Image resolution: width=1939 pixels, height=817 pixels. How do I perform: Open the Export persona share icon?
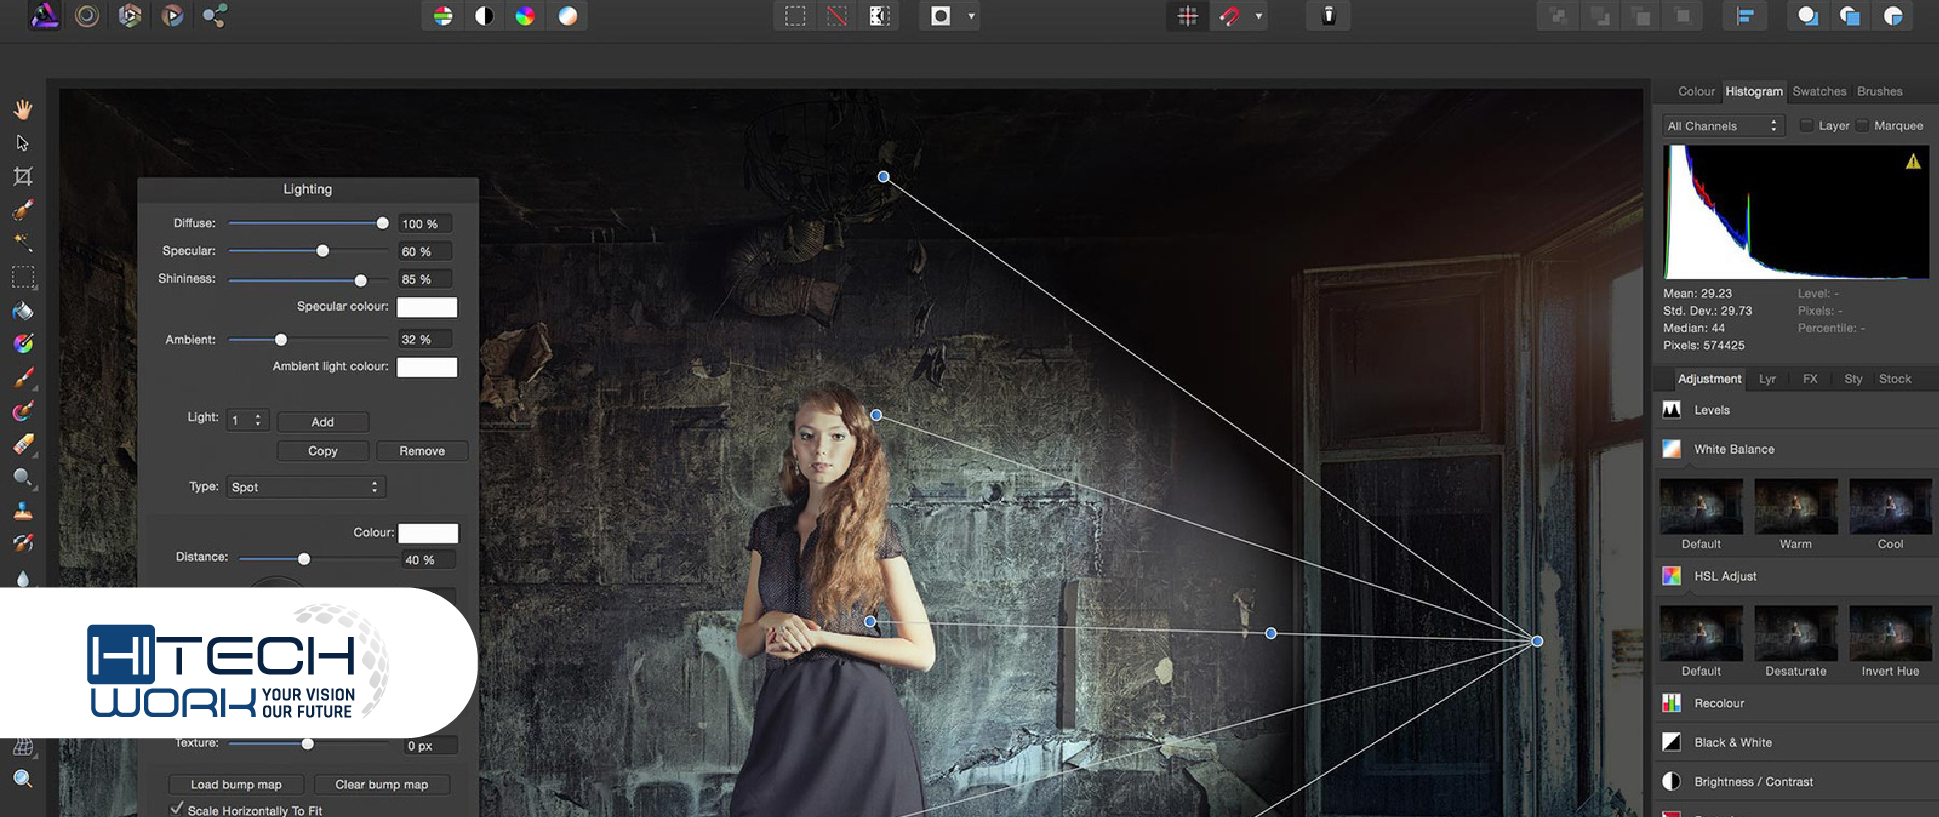coord(214,15)
